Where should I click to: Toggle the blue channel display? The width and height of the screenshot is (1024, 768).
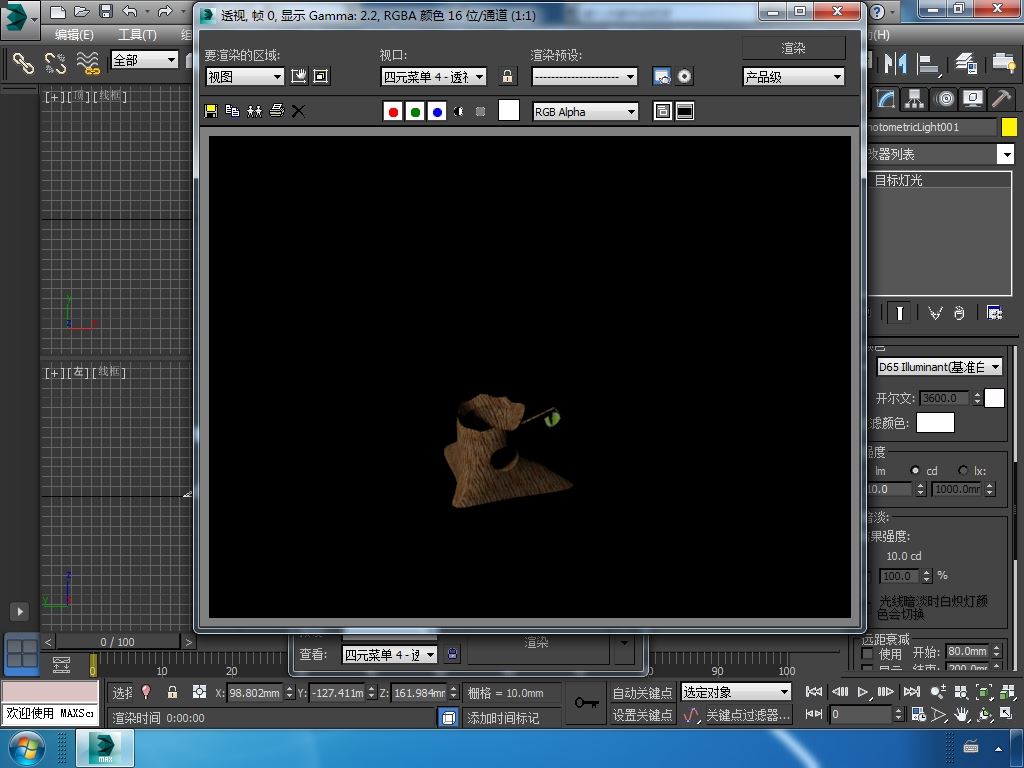437,111
